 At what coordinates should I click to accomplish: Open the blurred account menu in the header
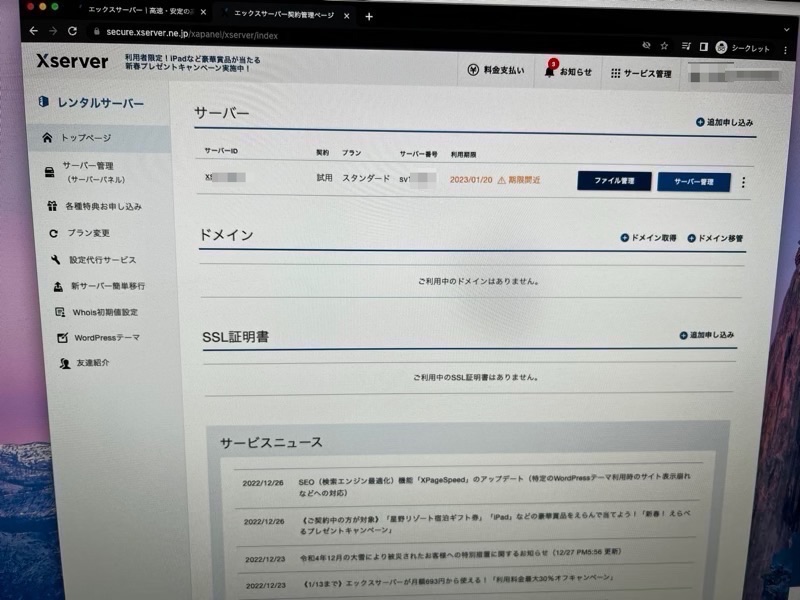(734, 75)
